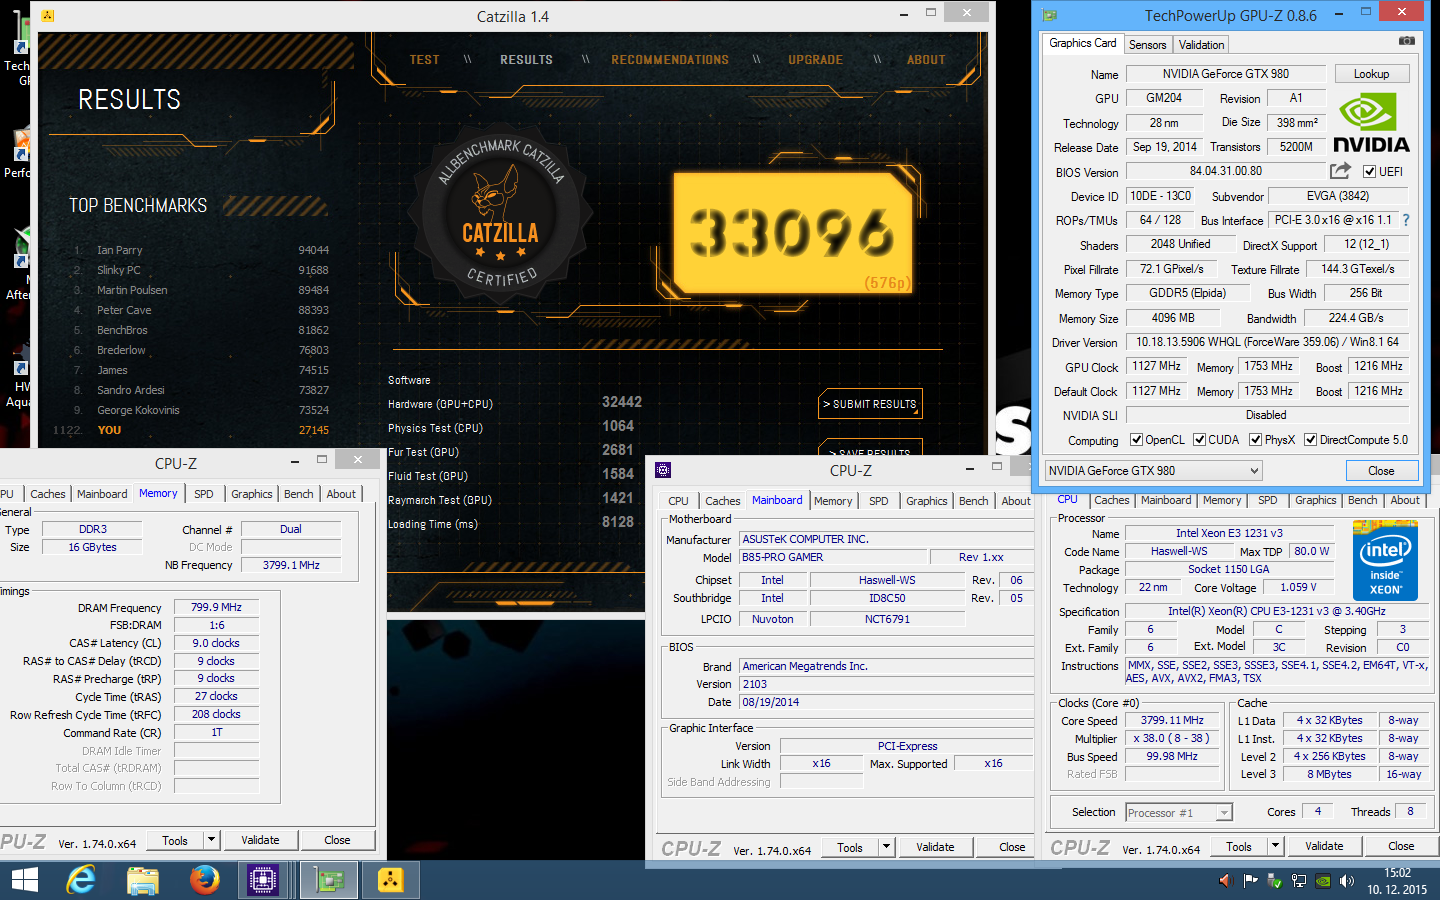Click the Catzilla title bar app icon
Screen dimensions: 1440x900
[48, 16]
